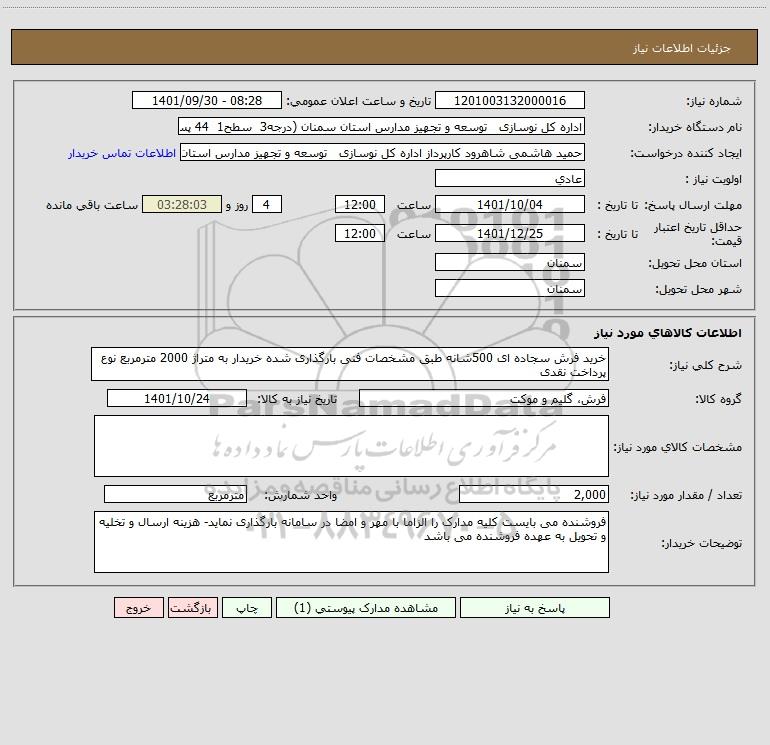Click the quantity field 2,000
This screenshot has width=770, height=745.
click(x=534, y=494)
